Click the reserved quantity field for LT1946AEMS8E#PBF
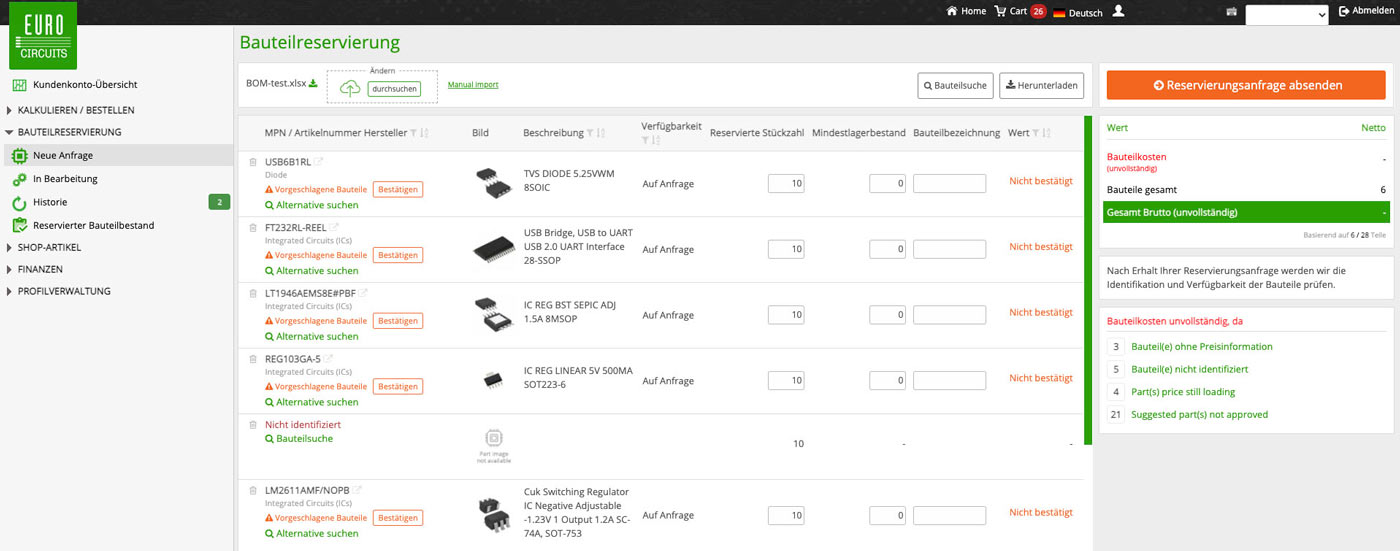 coord(786,315)
